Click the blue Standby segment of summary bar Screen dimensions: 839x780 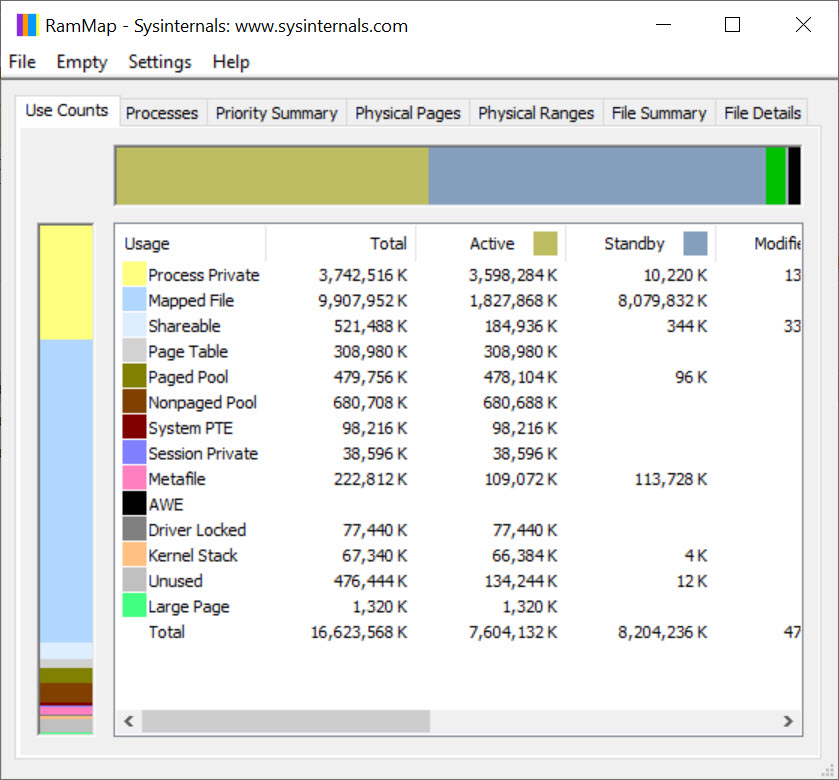[597, 176]
